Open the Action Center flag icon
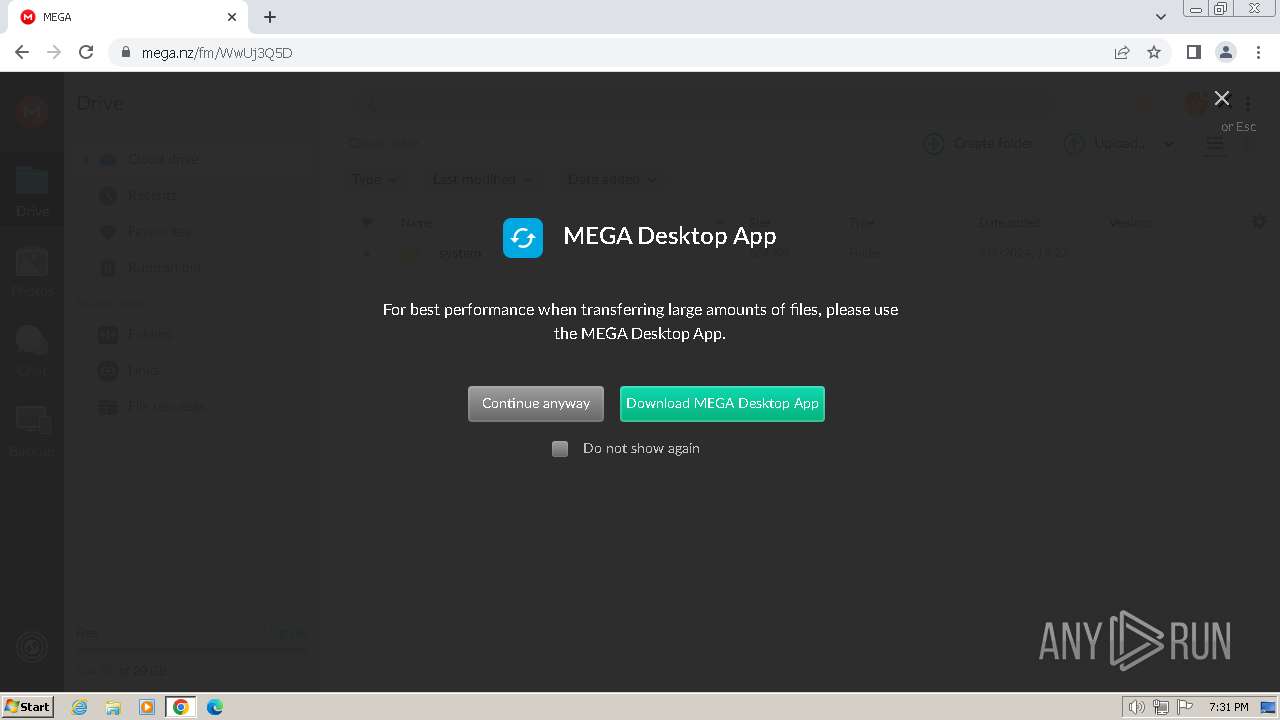This screenshot has width=1280, height=720. coord(1185,707)
